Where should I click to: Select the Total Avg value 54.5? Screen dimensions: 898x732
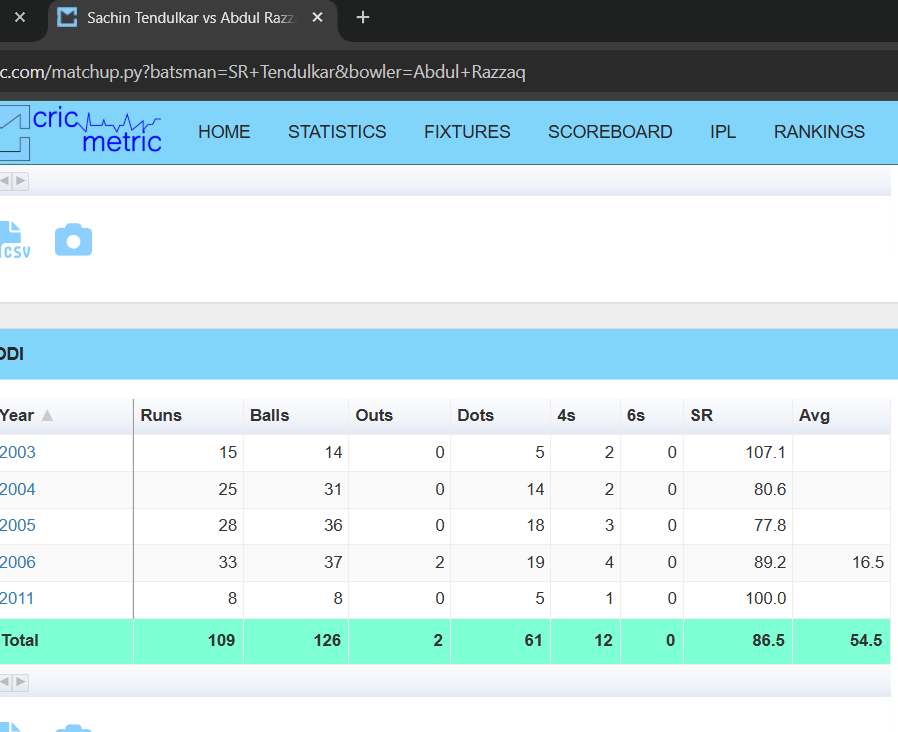(841, 641)
